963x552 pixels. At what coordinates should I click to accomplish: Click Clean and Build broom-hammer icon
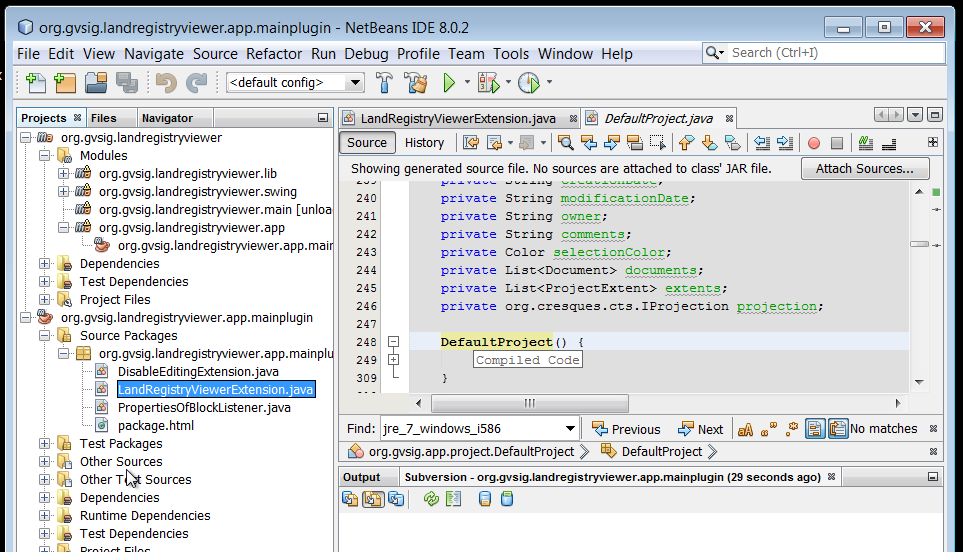click(415, 83)
